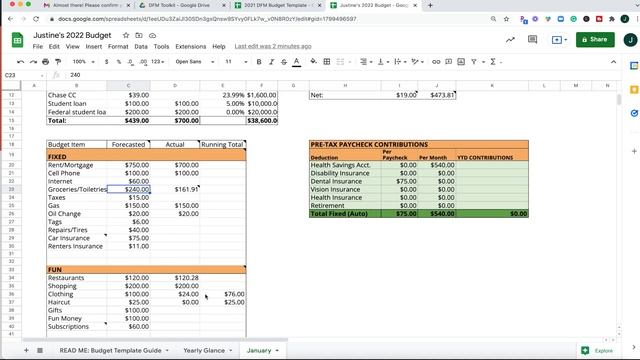Click the Explore button

pos(598,351)
